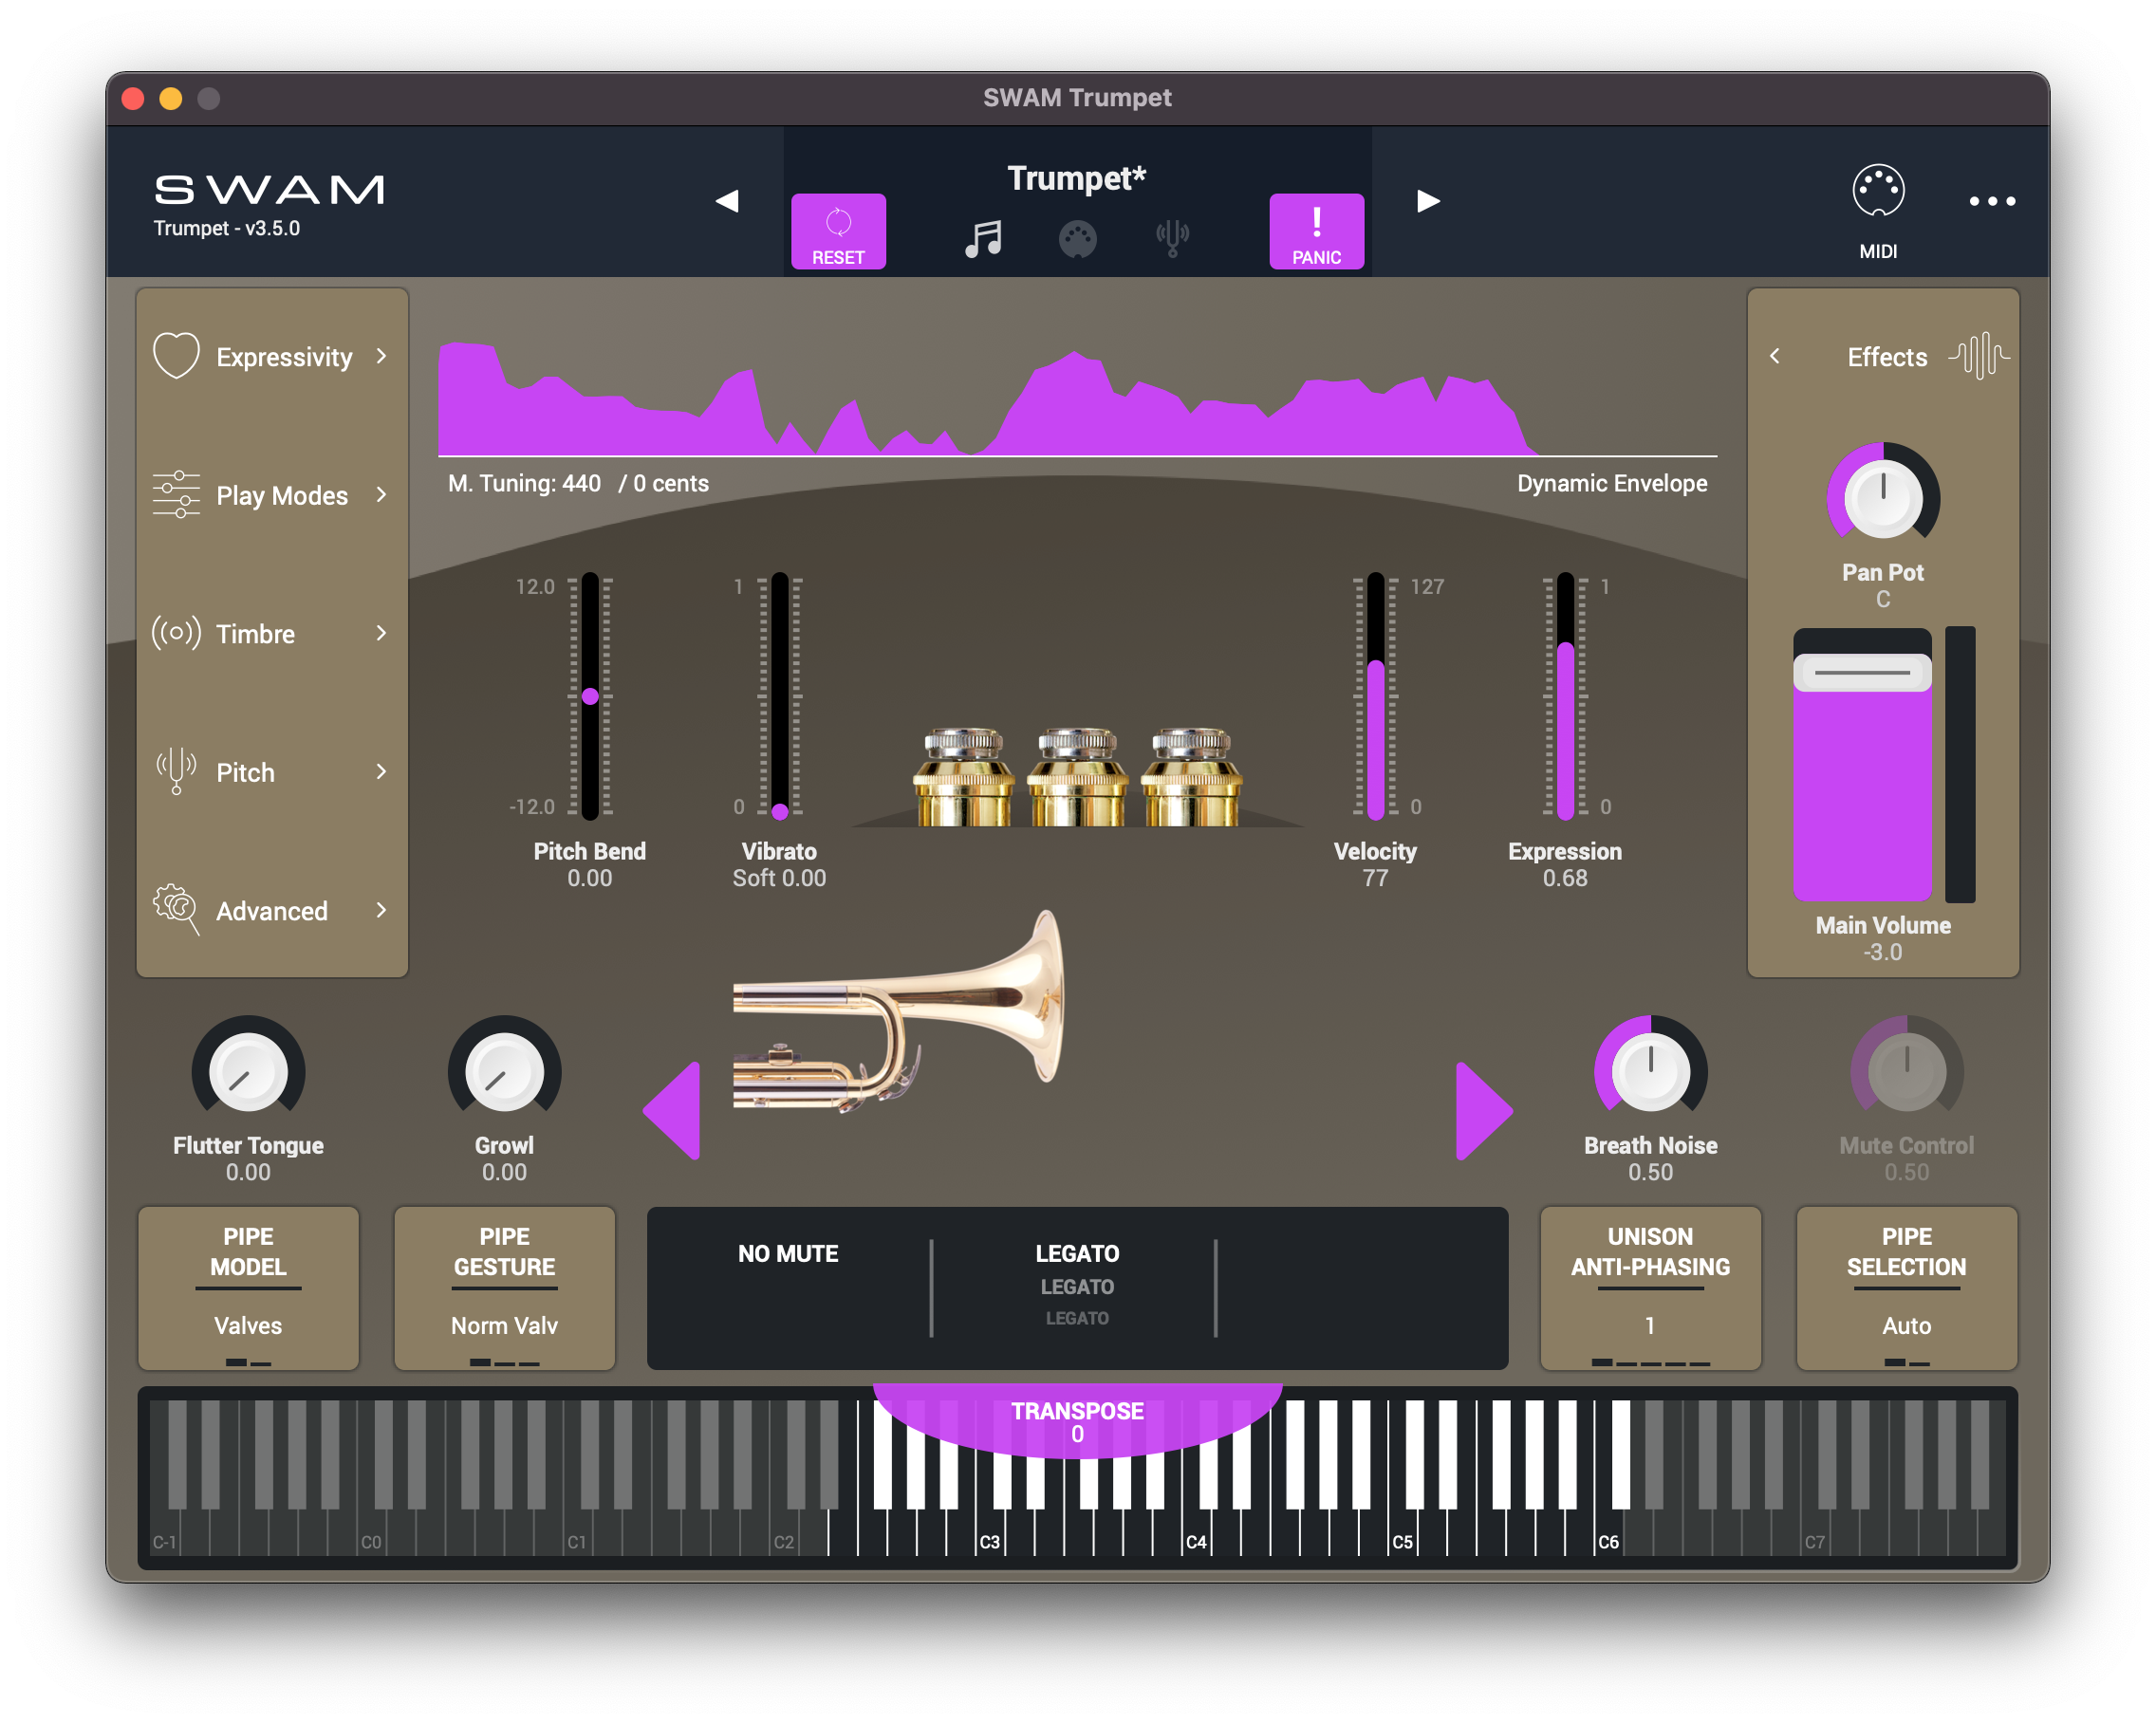Click the Effects waveform icon
This screenshot has width=2156, height=1723.
[x=1979, y=355]
